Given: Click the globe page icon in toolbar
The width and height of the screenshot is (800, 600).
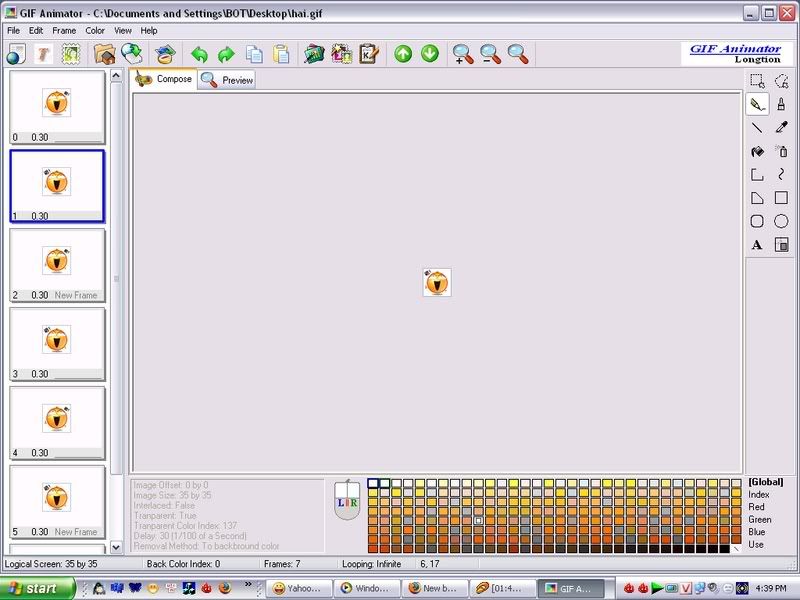Looking at the screenshot, I should [16, 54].
